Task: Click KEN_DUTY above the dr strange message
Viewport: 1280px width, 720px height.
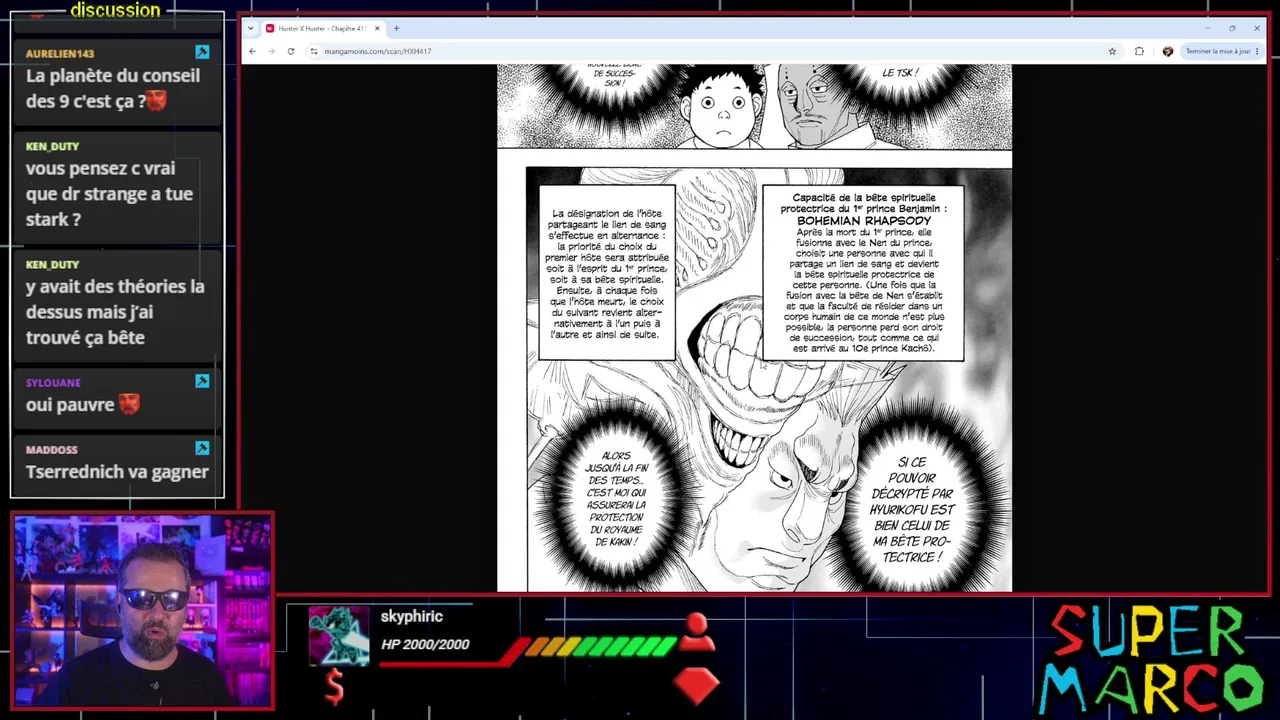Action: point(52,147)
